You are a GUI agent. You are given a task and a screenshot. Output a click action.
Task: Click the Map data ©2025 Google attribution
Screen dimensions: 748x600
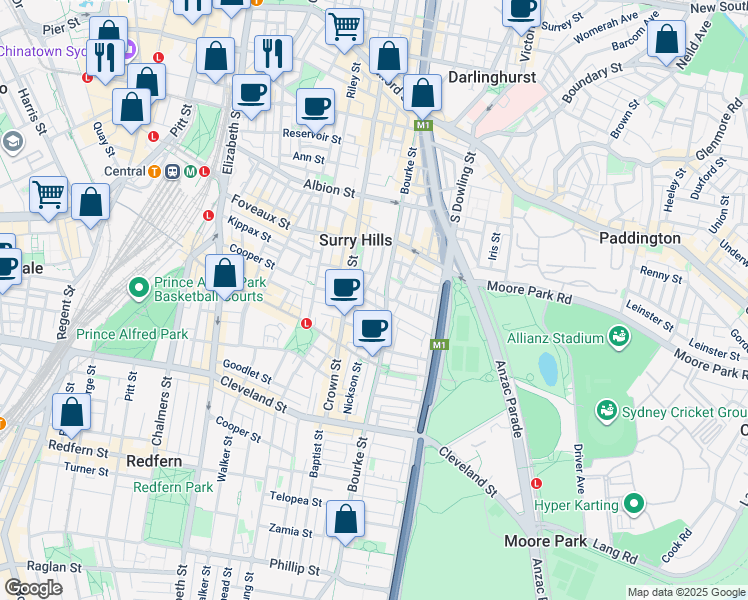tap(685, 592)
